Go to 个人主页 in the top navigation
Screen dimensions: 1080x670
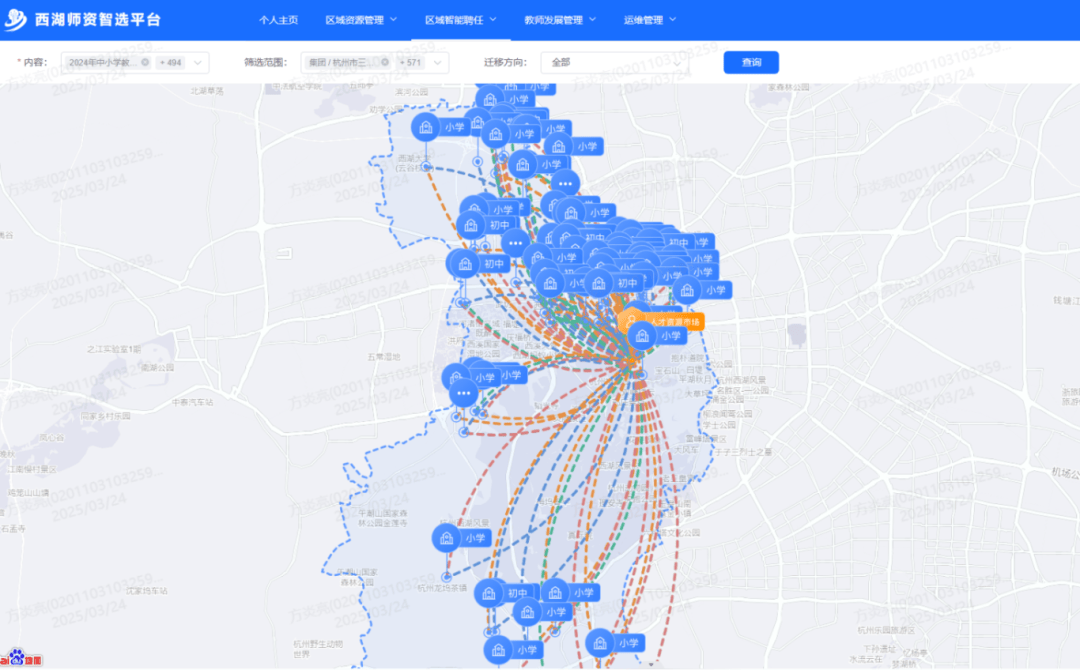279,20
